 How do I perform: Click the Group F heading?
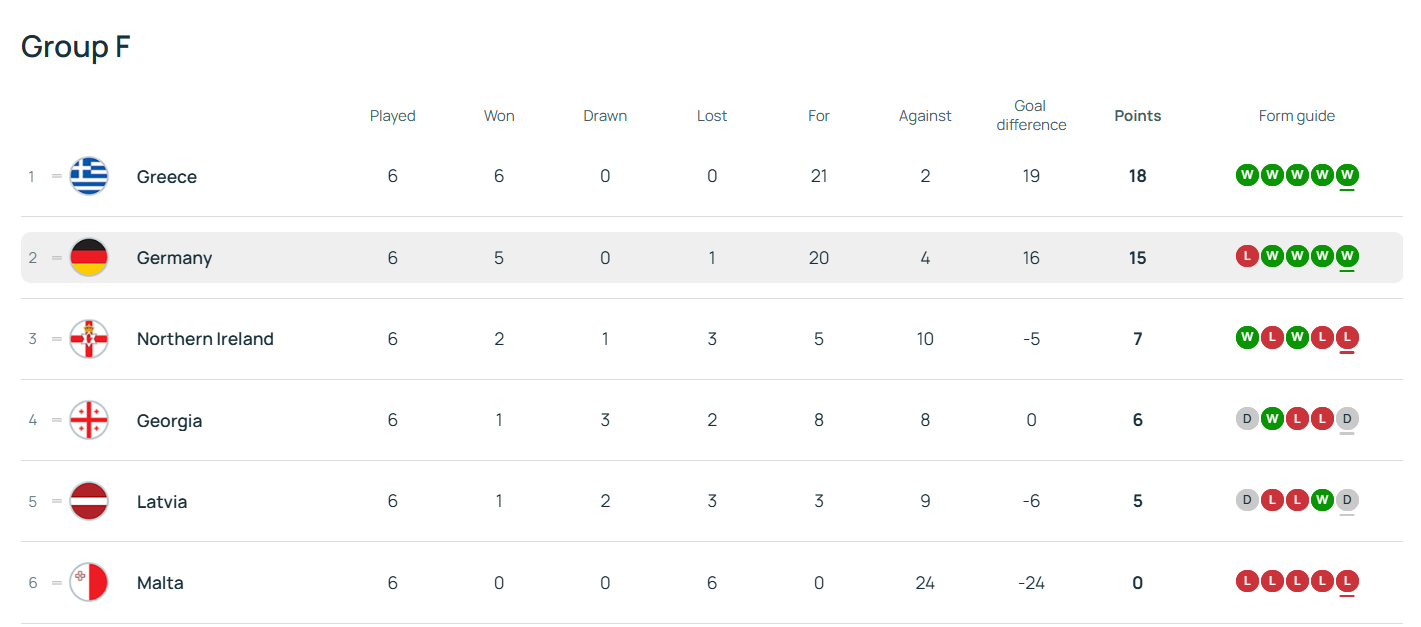coord(76,47)
